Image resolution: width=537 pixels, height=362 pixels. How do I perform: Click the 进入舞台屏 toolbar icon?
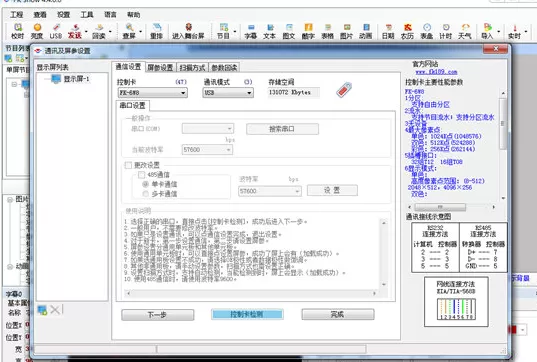coord(188,31)
